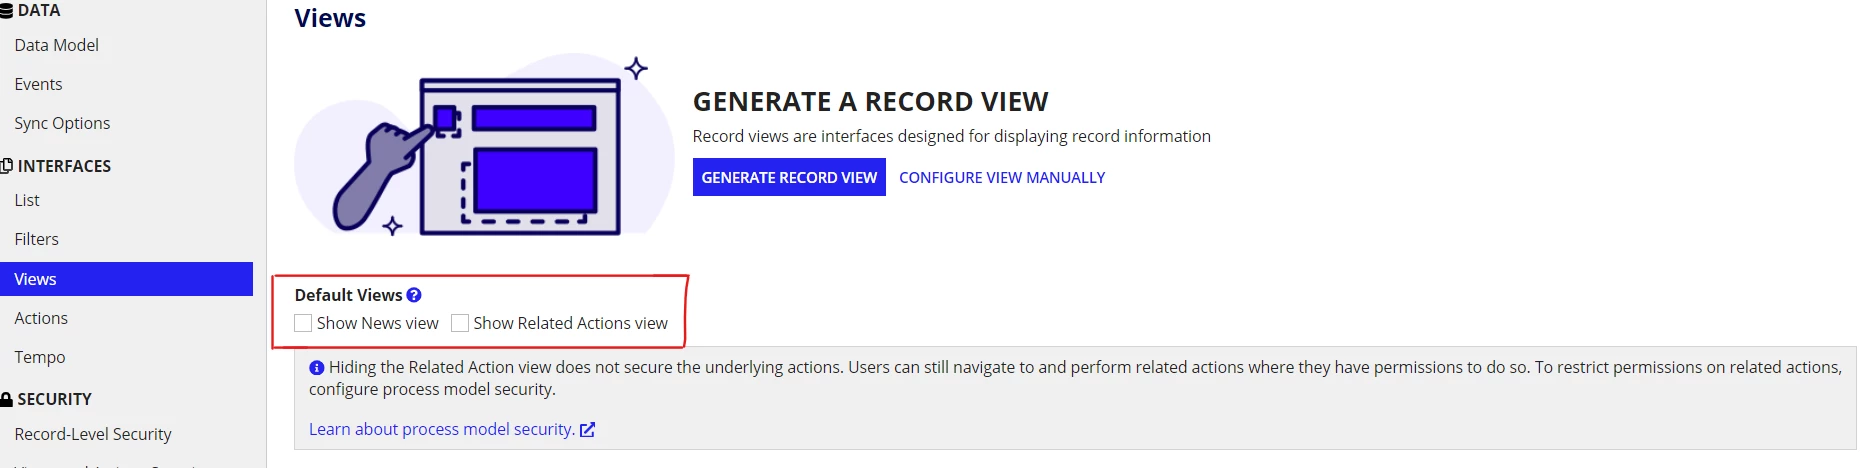Click the external link icon after process model security

point(588,430)
